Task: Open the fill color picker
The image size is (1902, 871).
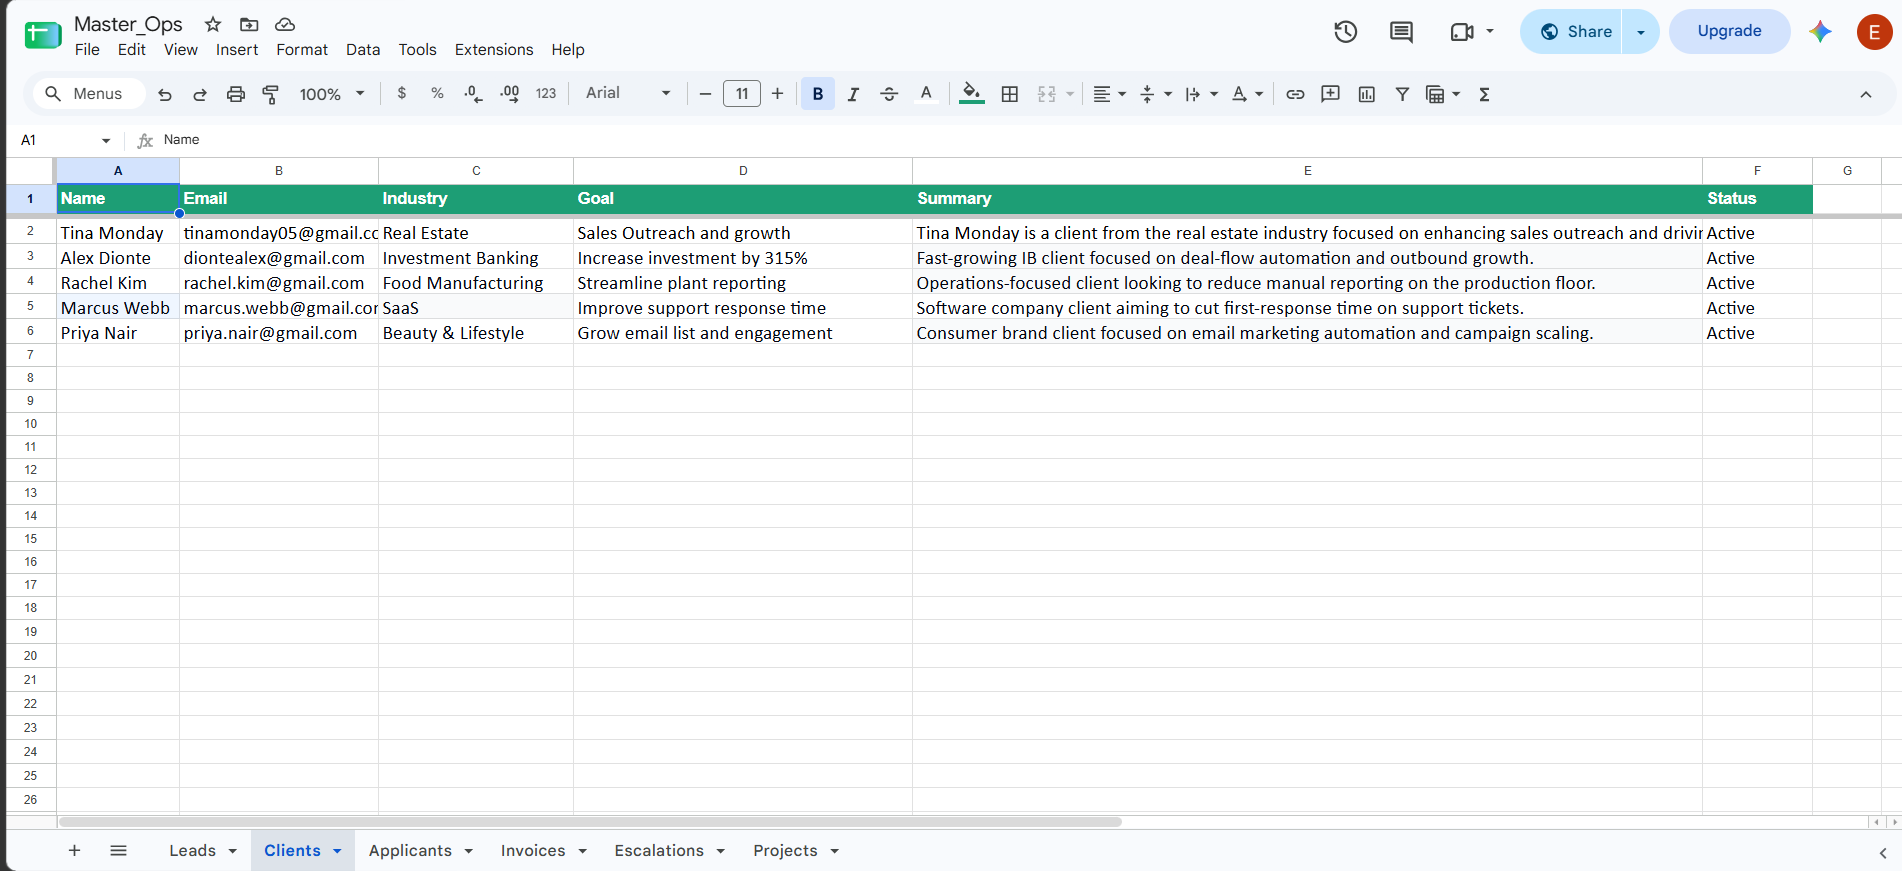Action: 971,94
